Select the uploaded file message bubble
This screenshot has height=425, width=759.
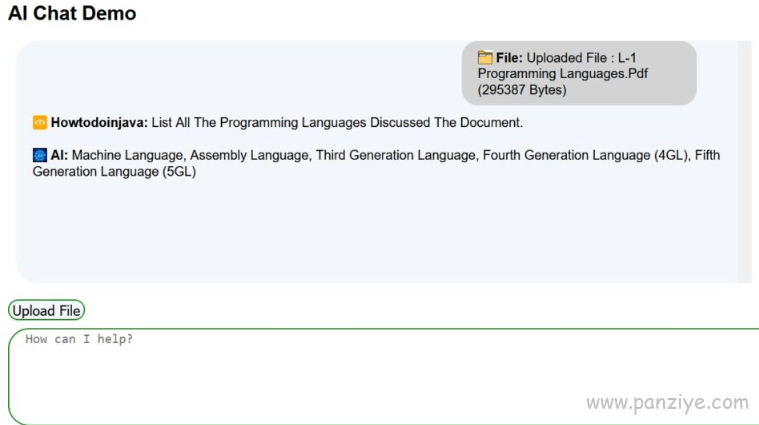pyautogui.click(x=579, y=73)
